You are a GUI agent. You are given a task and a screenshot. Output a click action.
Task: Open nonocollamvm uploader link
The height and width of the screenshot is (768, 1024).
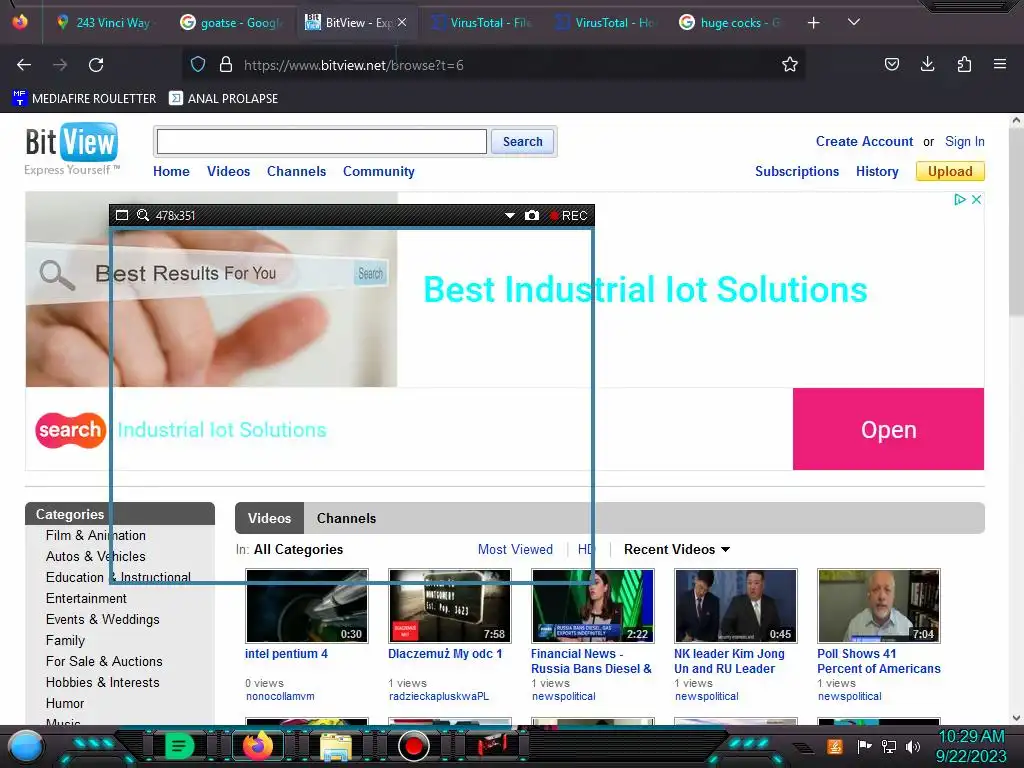tap(280, 696)
